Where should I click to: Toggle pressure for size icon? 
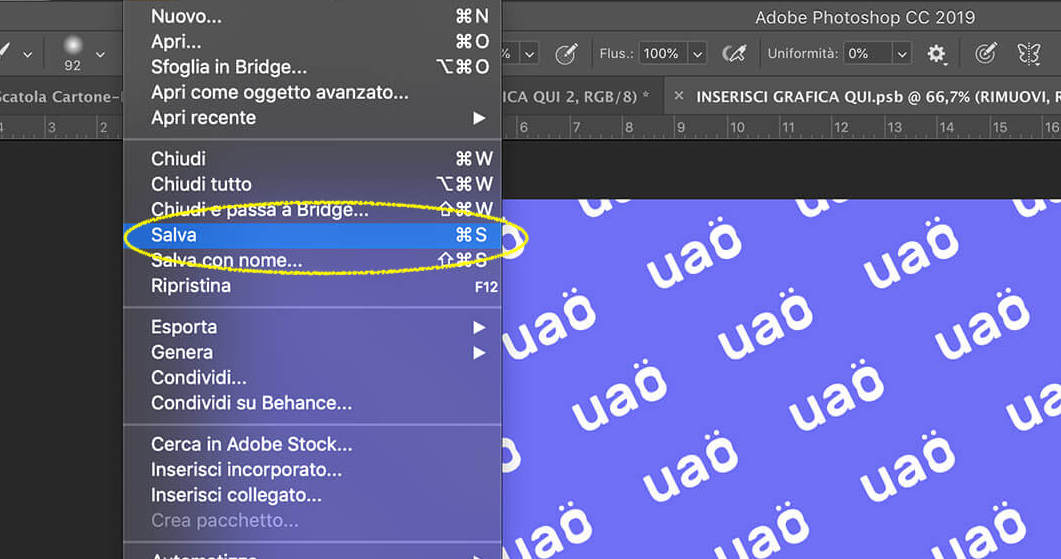point(986,54)
